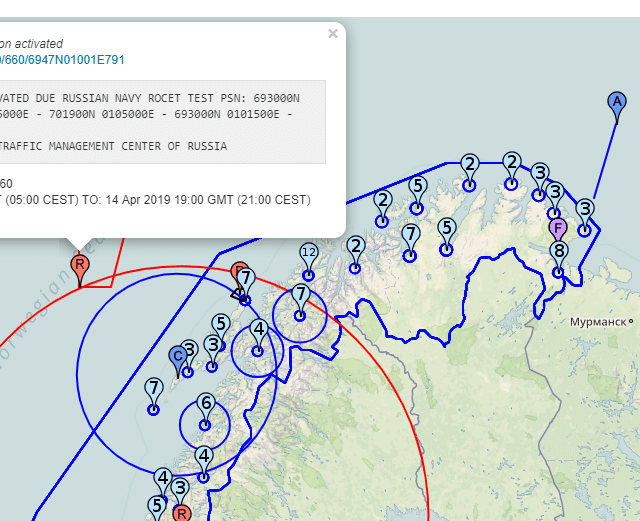Click the red R marker at bottom edge
Image resolution: width=640 pixels, height=521 pixels.
tap(181, 513)
